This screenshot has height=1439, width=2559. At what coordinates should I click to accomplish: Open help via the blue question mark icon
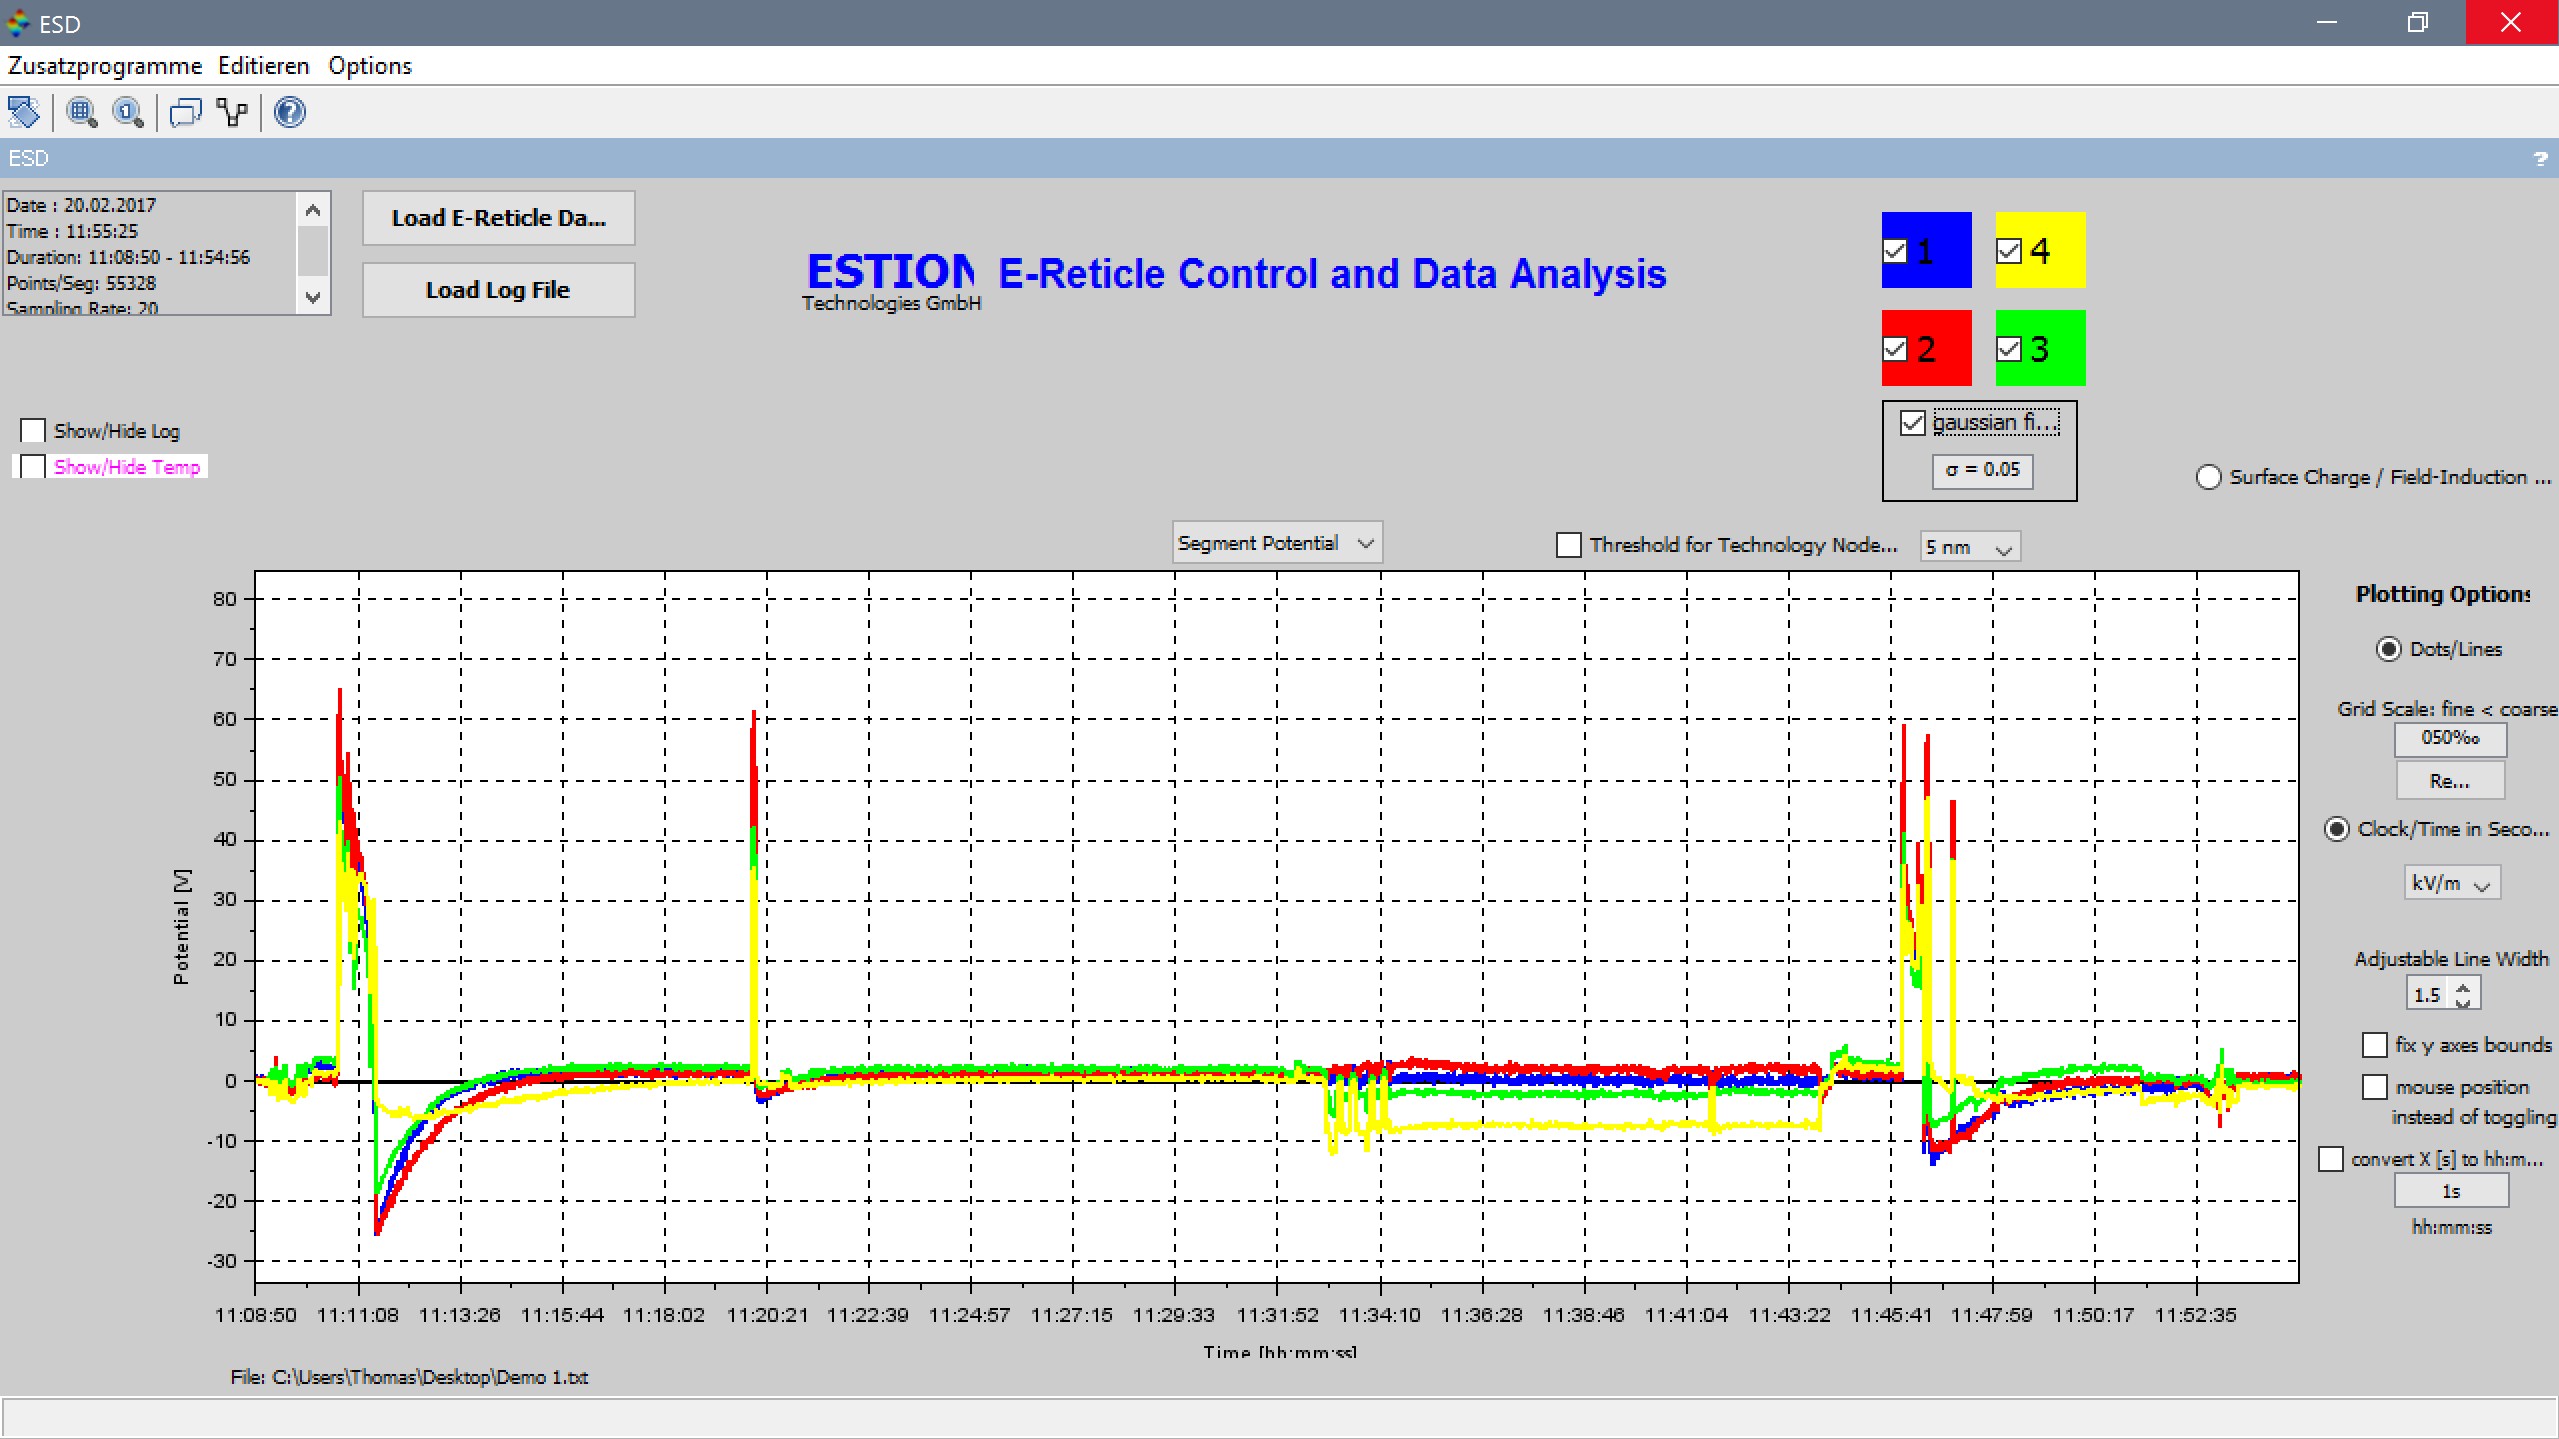290,112
